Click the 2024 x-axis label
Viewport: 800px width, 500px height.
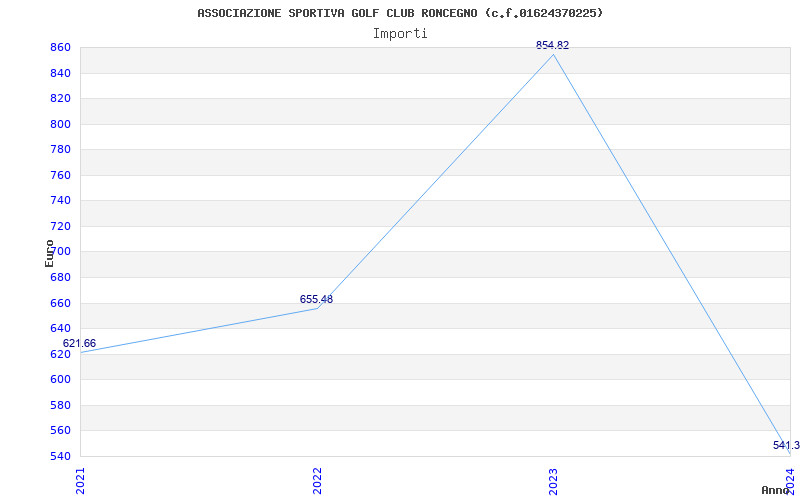(790, 481)
